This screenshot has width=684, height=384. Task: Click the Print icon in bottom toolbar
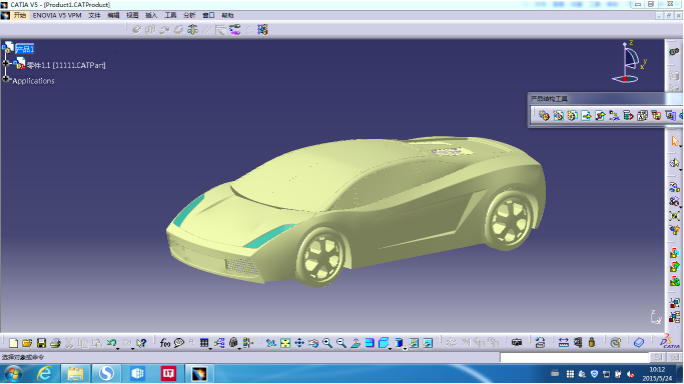(x=55, y=343)
